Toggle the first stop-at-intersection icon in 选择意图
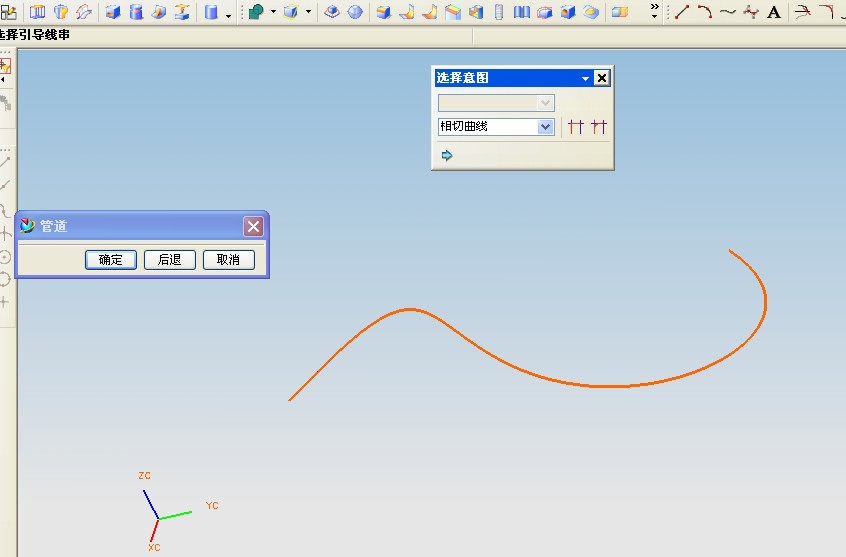This screenshot has height=557, width=846. (x=576, y=127)
